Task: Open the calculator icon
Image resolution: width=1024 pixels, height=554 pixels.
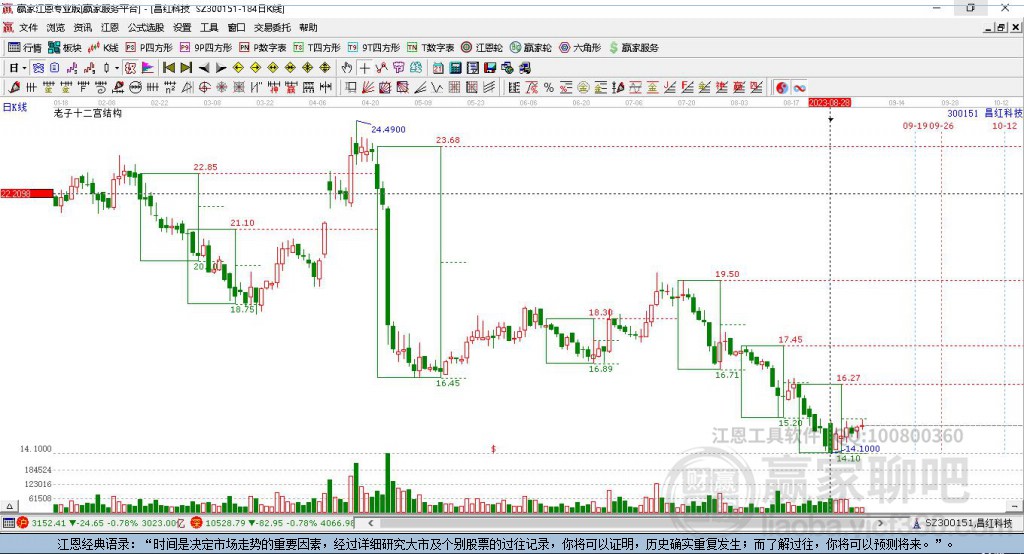Action: point(455,67)
